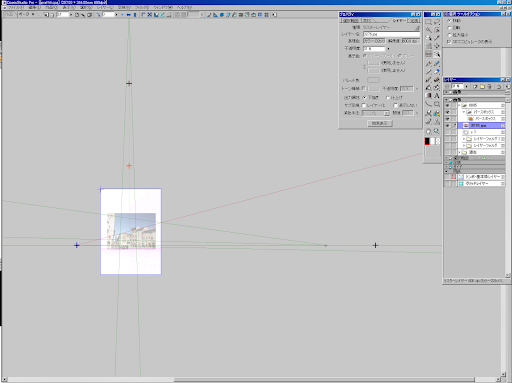Open the 表示 (View) menu
This screenshot has height=383, width=512.
[69, 7]
